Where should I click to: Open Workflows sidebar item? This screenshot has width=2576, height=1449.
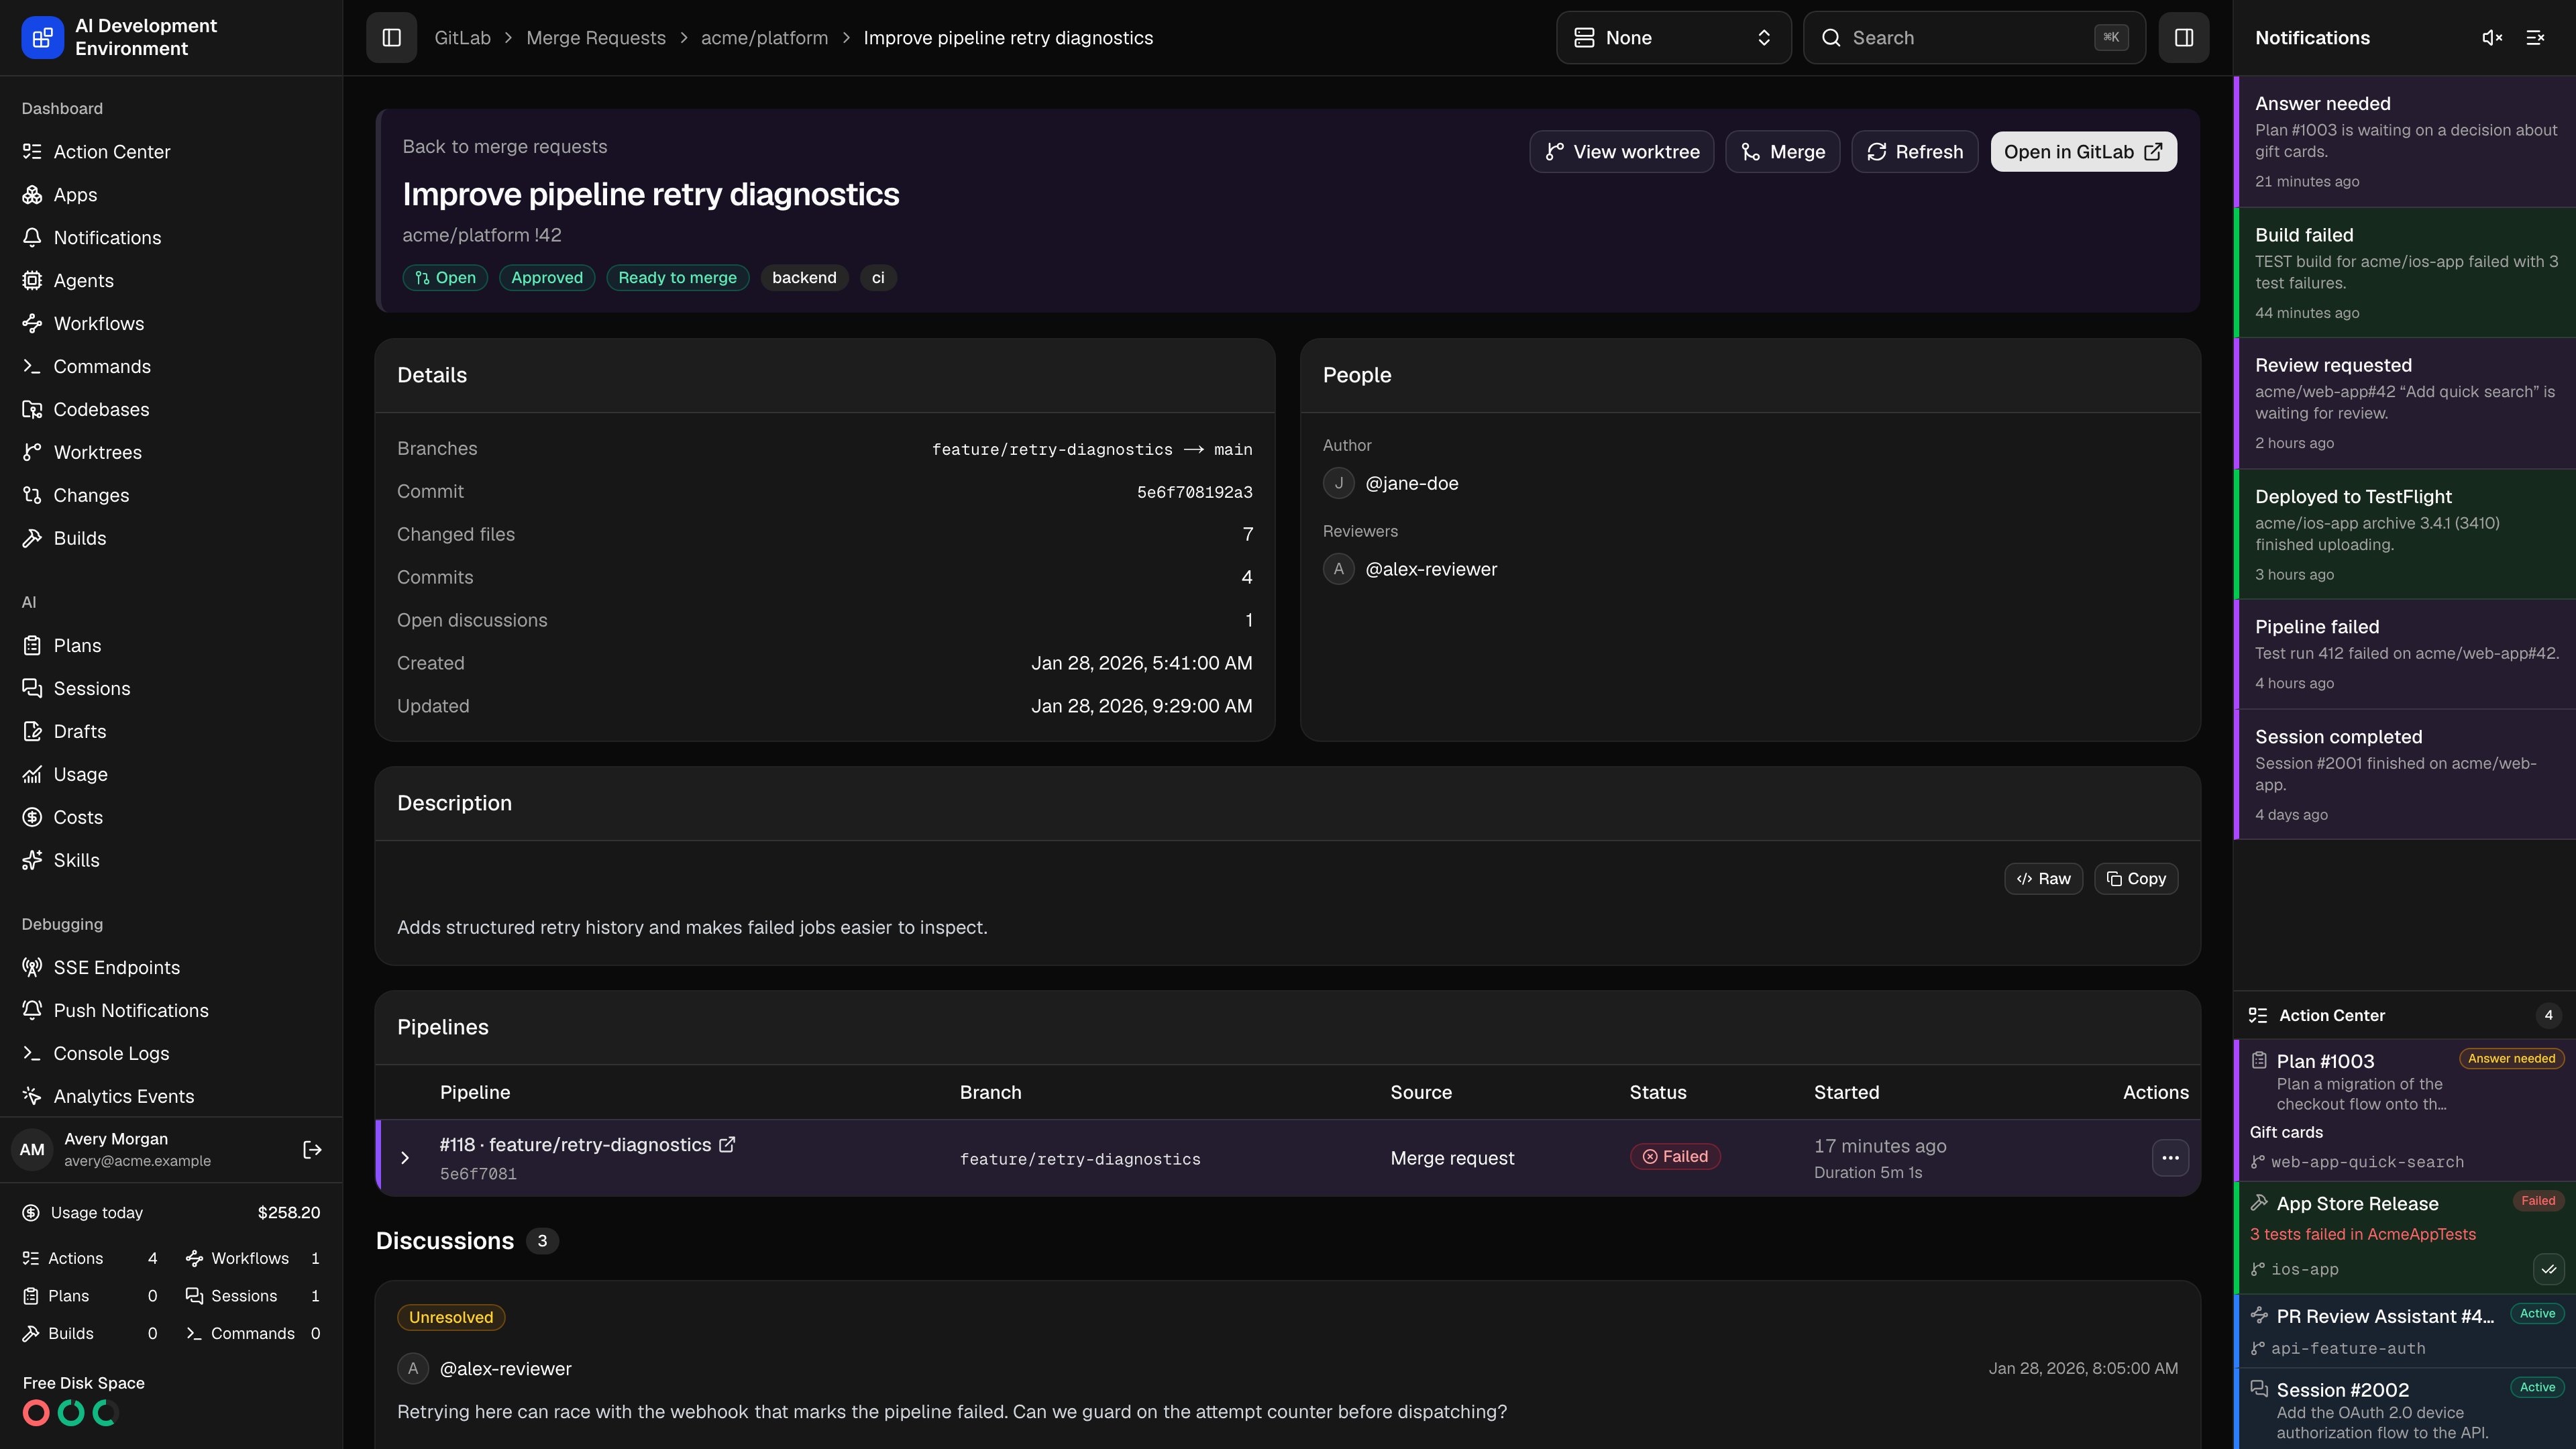[x=171, y=324]
